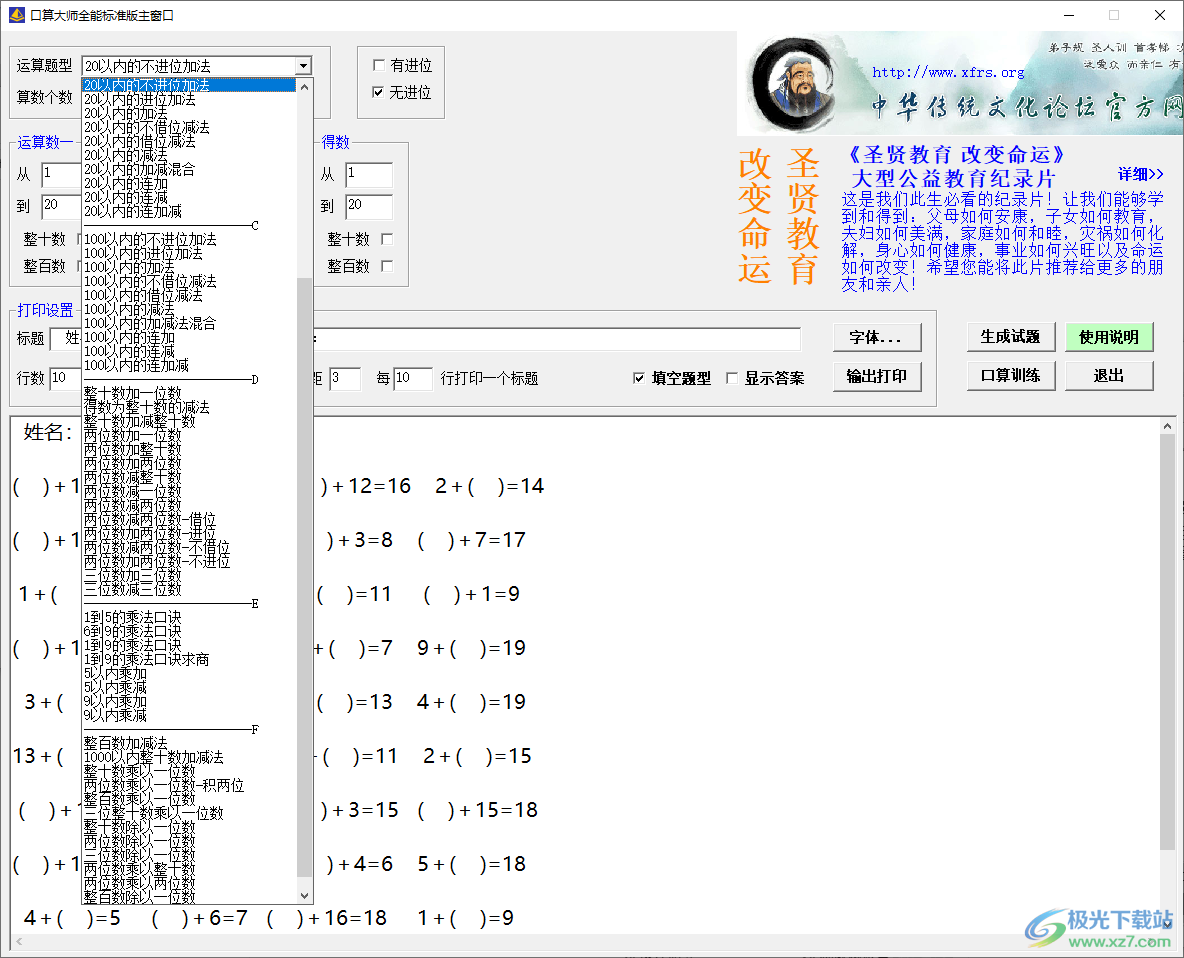Select 1到5的乘法口诀 option
Image resolution: width=1184 pixels, height=958 pixels.
pos(189,618)
